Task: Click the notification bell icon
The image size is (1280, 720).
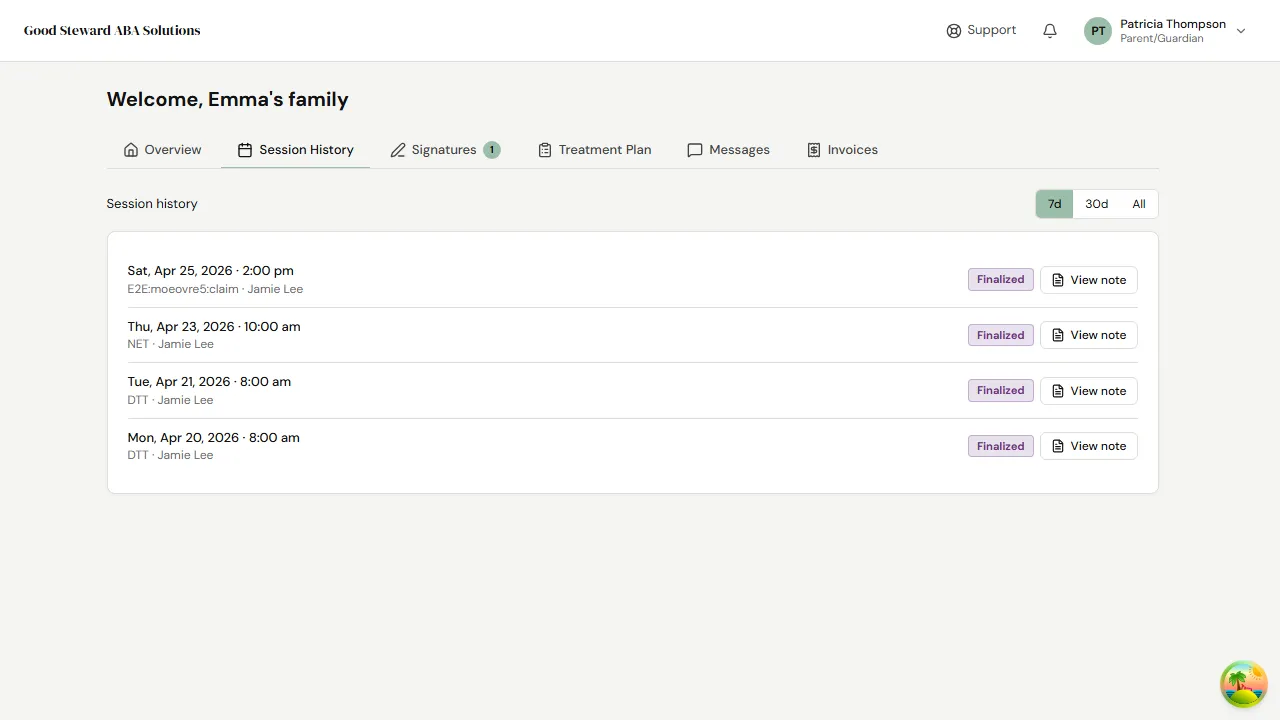Action: 1049,30
